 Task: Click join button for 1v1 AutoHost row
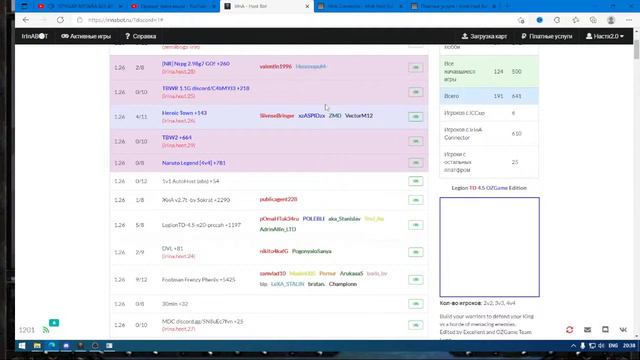416,181
